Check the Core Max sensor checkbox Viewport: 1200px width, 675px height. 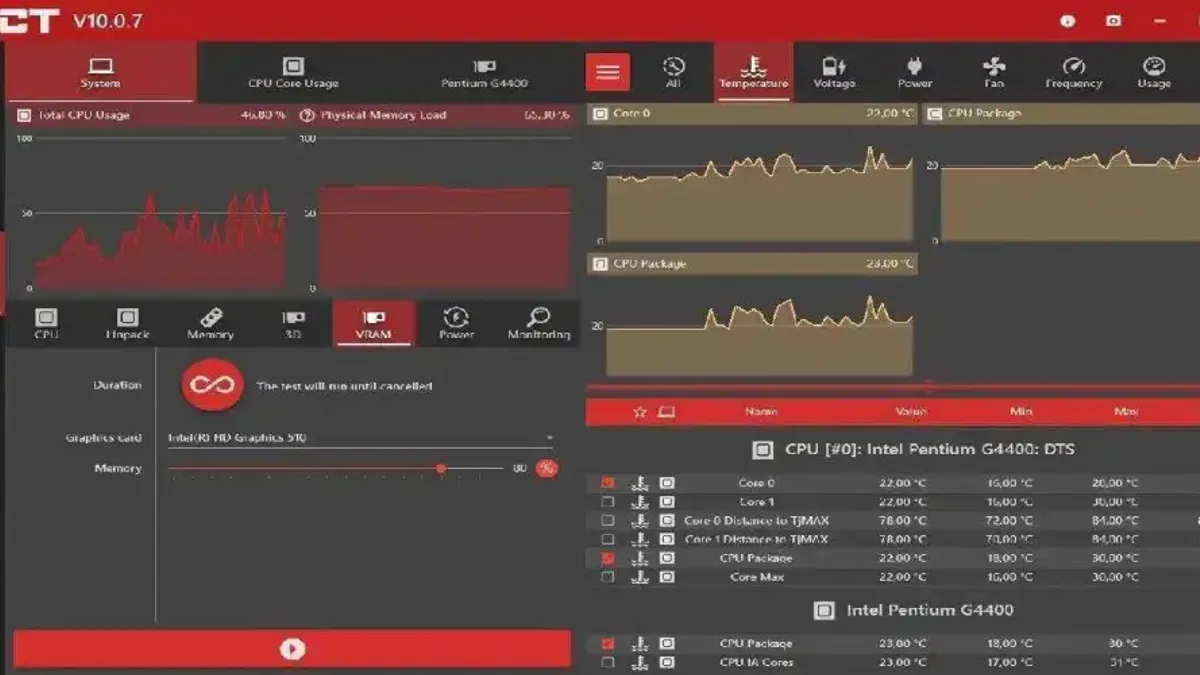(x=607, y=577)
